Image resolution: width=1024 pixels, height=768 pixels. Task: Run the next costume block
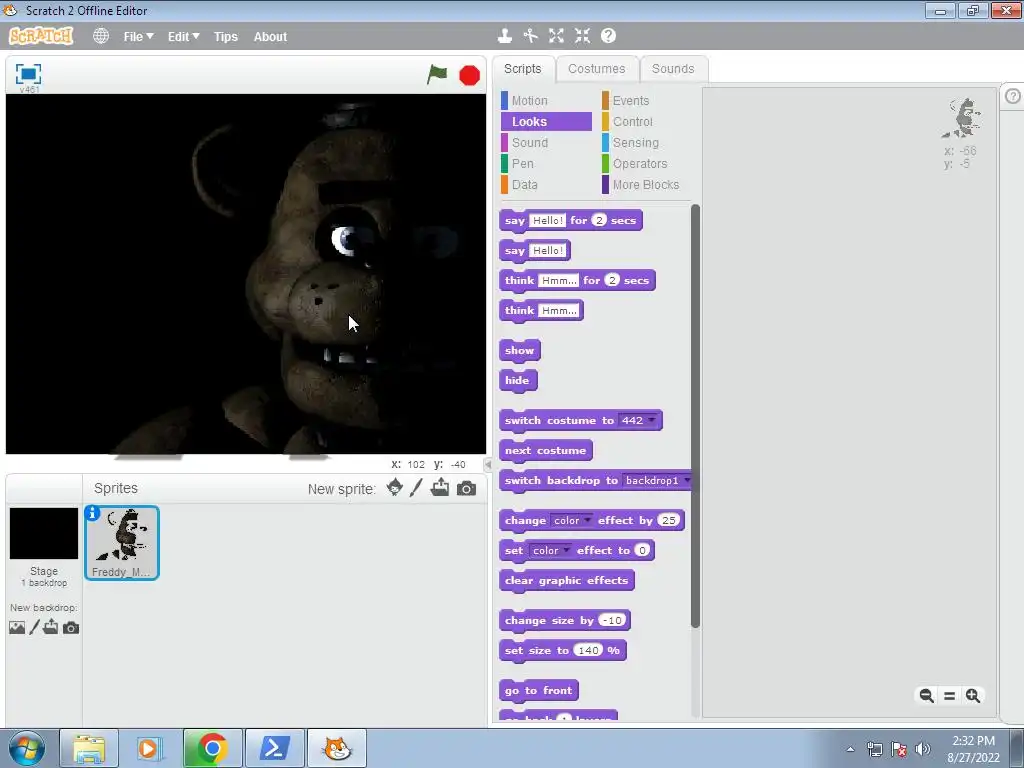point(545,451)
